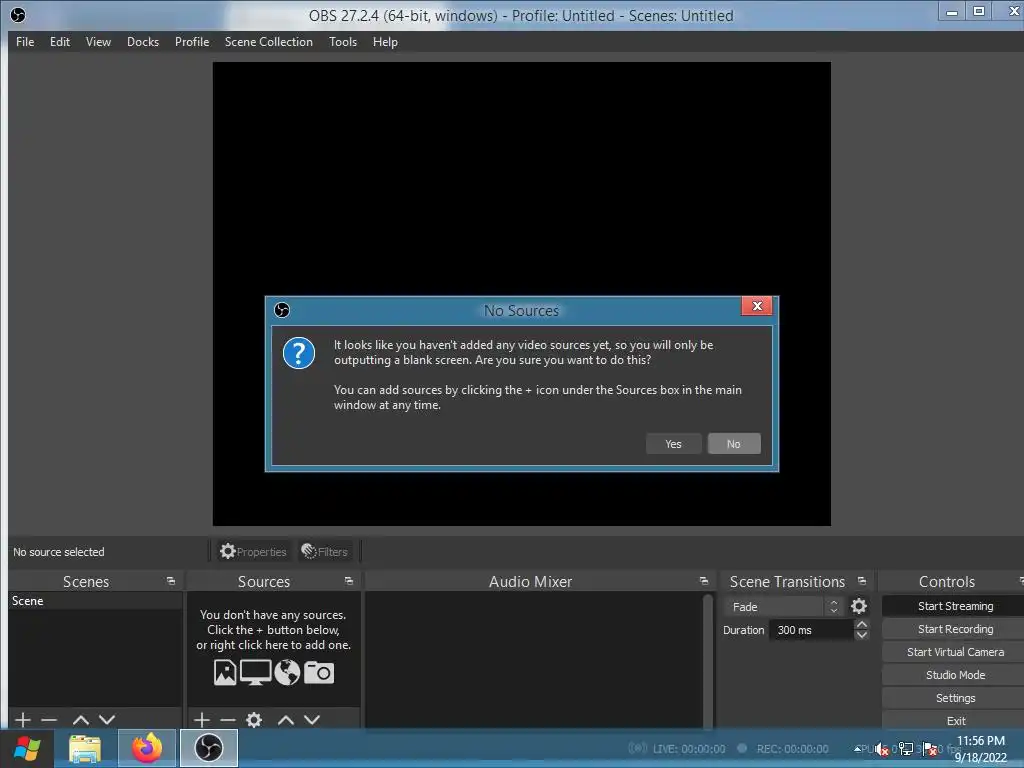Open the Help menu
1024x768 pixels.
385,42
